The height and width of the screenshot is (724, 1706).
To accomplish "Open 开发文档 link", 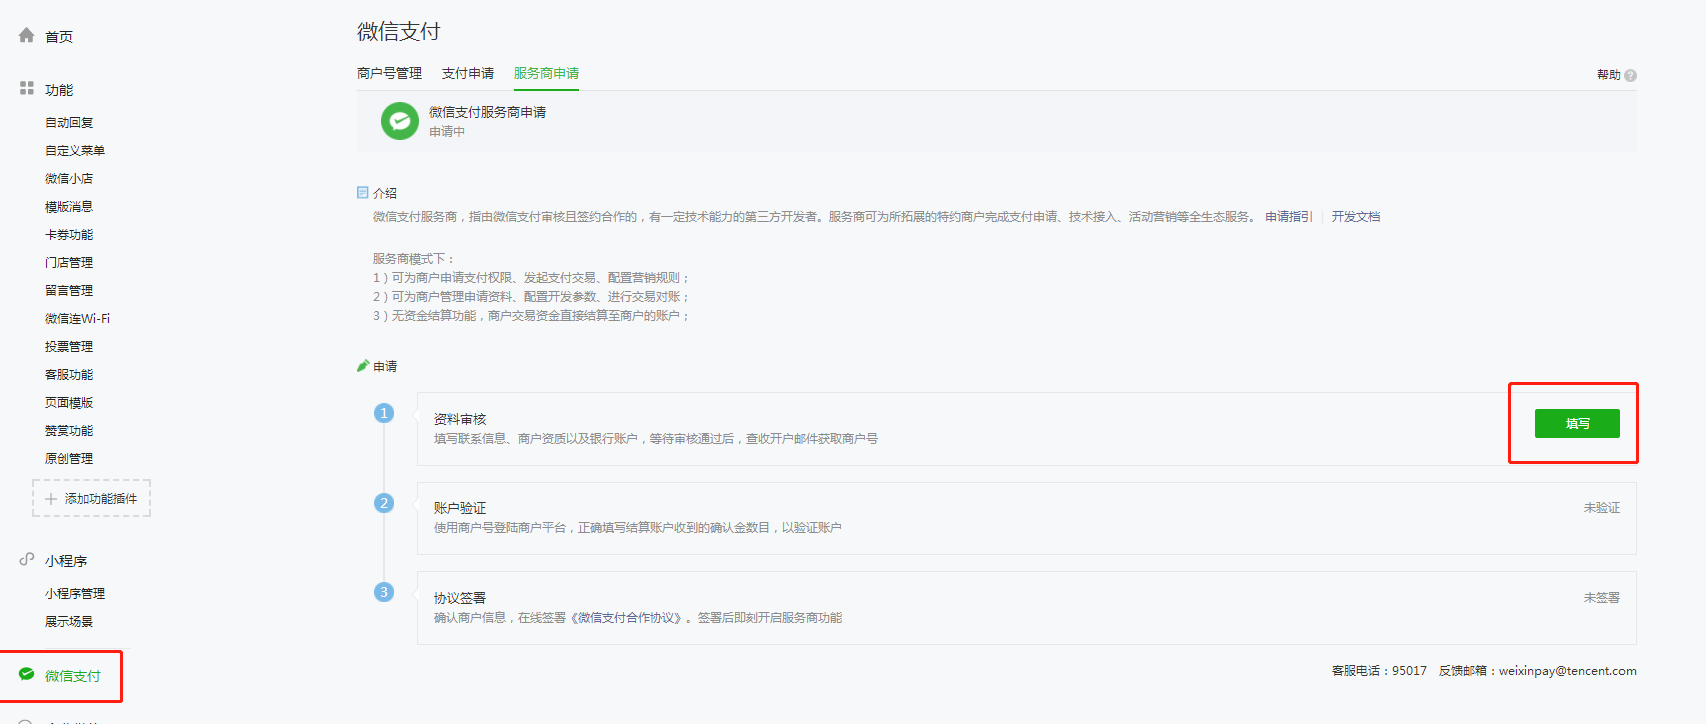I will point(1356,216).
